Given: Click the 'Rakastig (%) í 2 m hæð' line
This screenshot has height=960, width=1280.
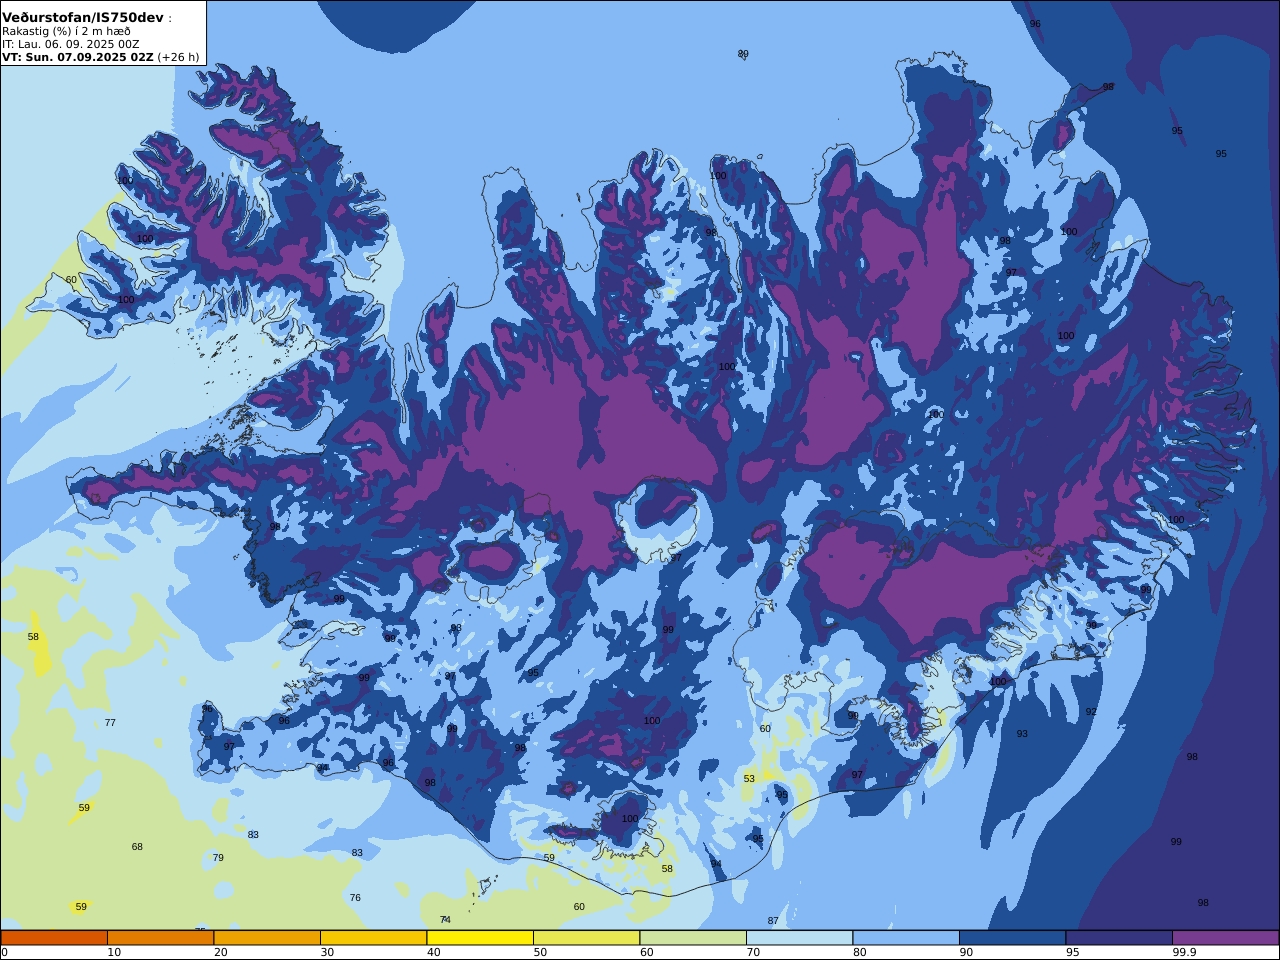Looking at the screenshot, I should [x=66, y=31].
